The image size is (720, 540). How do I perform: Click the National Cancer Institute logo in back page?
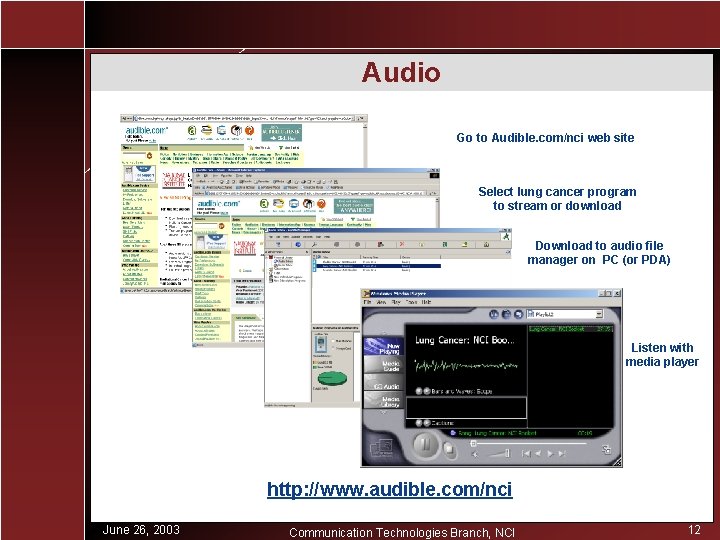[174, 180]
